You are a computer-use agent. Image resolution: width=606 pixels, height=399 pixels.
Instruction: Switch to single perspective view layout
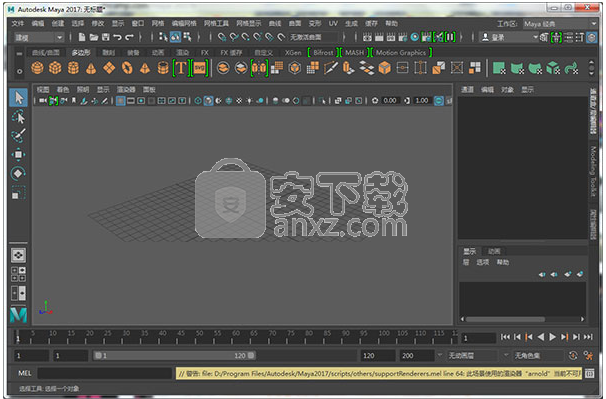[19, 255]
